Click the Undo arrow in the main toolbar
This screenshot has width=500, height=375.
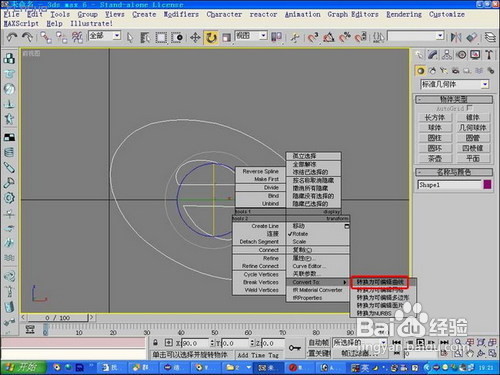point(12,37)
